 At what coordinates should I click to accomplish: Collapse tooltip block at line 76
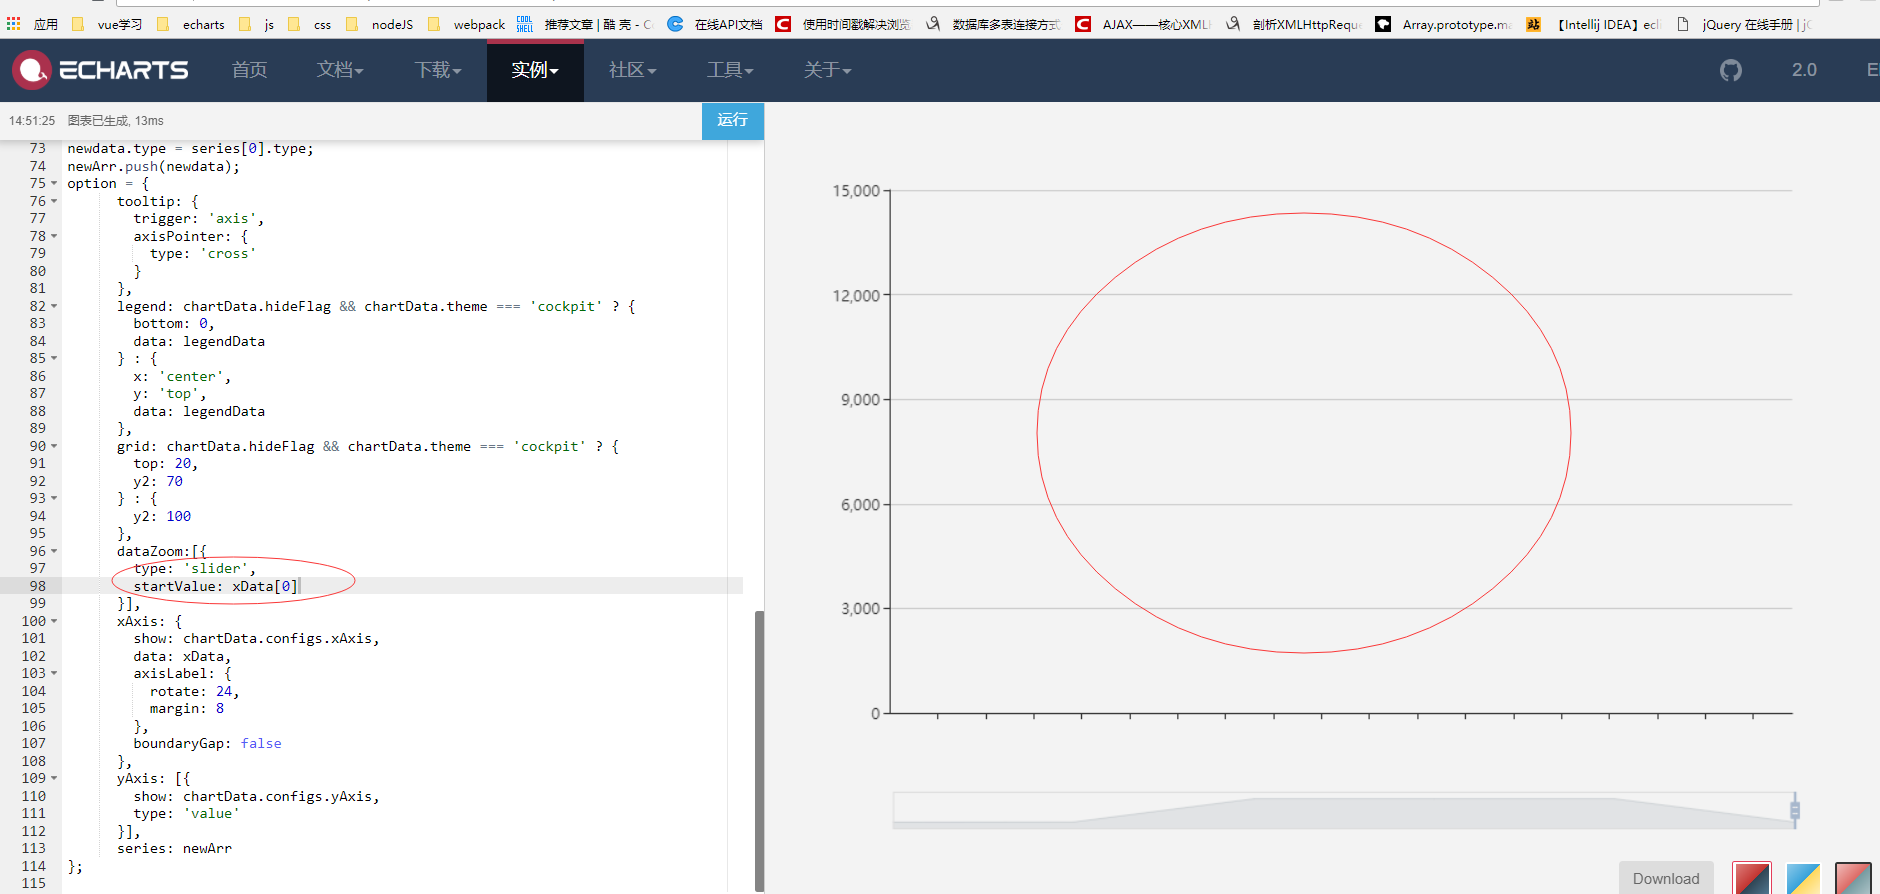[54, 201]
